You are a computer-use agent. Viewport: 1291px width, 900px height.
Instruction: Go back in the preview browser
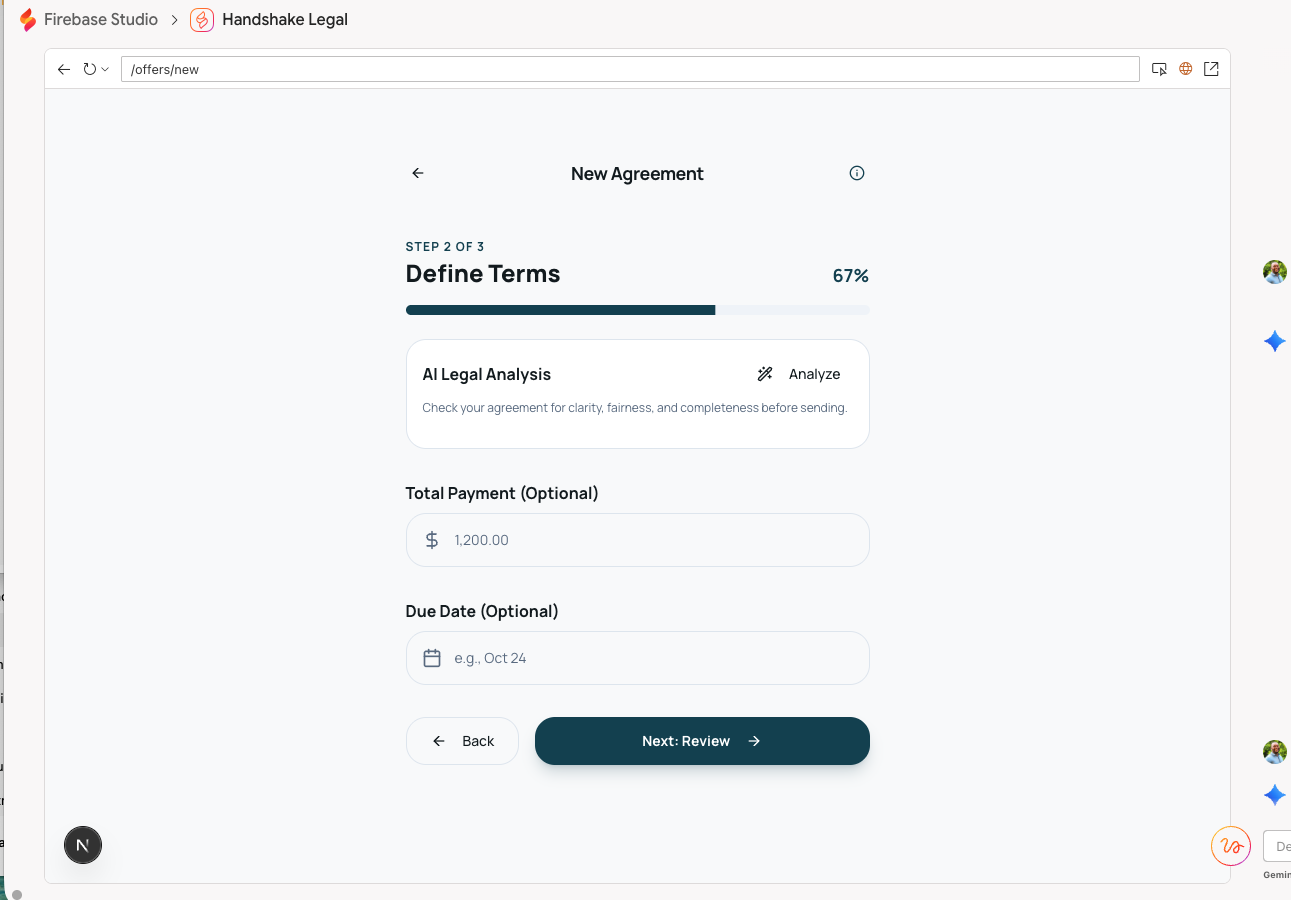(x=64, y=69)
